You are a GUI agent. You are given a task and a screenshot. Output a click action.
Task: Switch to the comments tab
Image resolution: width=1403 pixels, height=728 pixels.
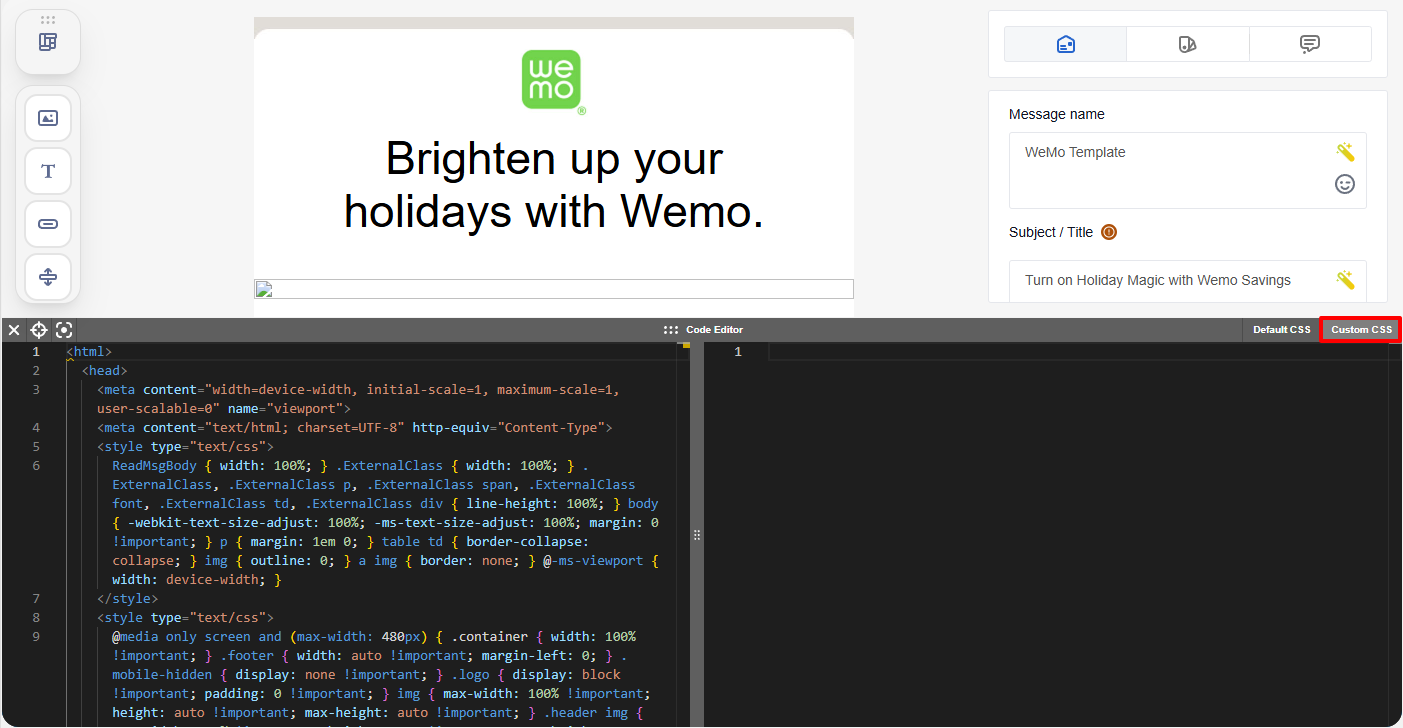[1310, 44]
